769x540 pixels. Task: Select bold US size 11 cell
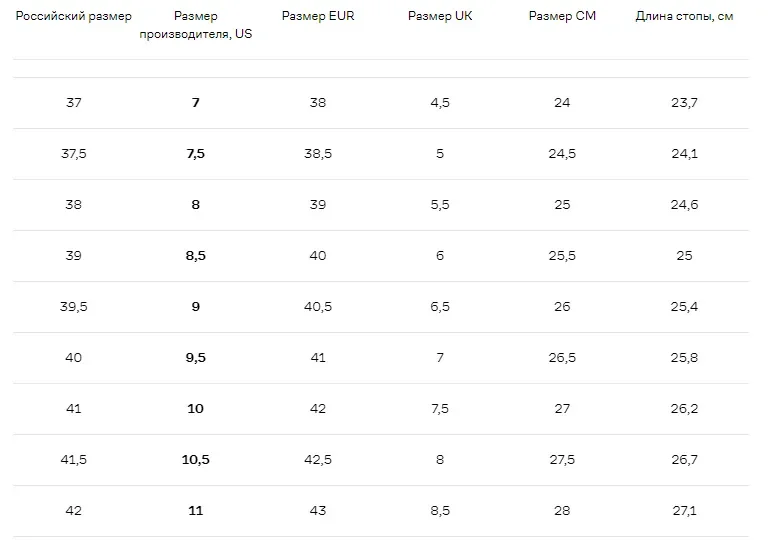point(196,511)
